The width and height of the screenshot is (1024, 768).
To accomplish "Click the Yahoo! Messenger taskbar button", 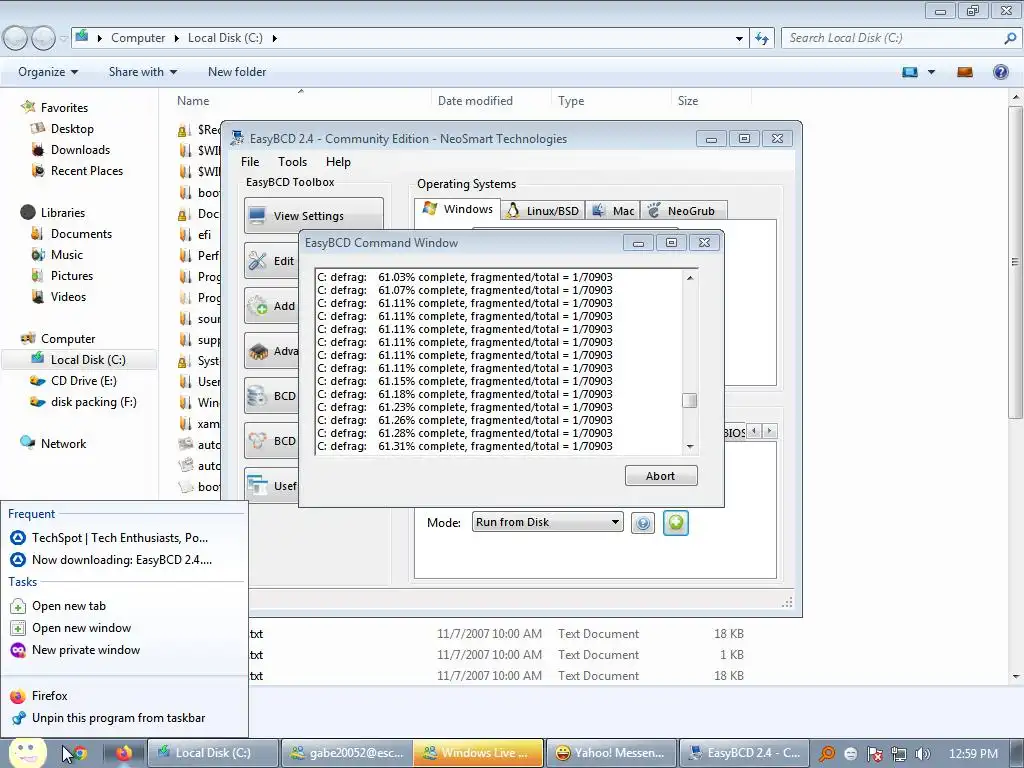I will 610,753.
